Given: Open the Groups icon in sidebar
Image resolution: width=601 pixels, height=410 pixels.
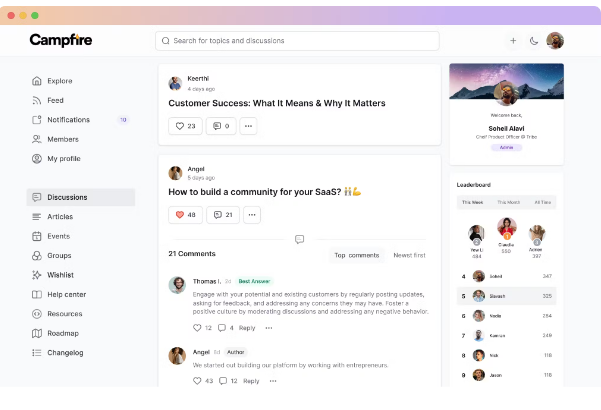Looking at the screenshot, I should click(37, 256).
